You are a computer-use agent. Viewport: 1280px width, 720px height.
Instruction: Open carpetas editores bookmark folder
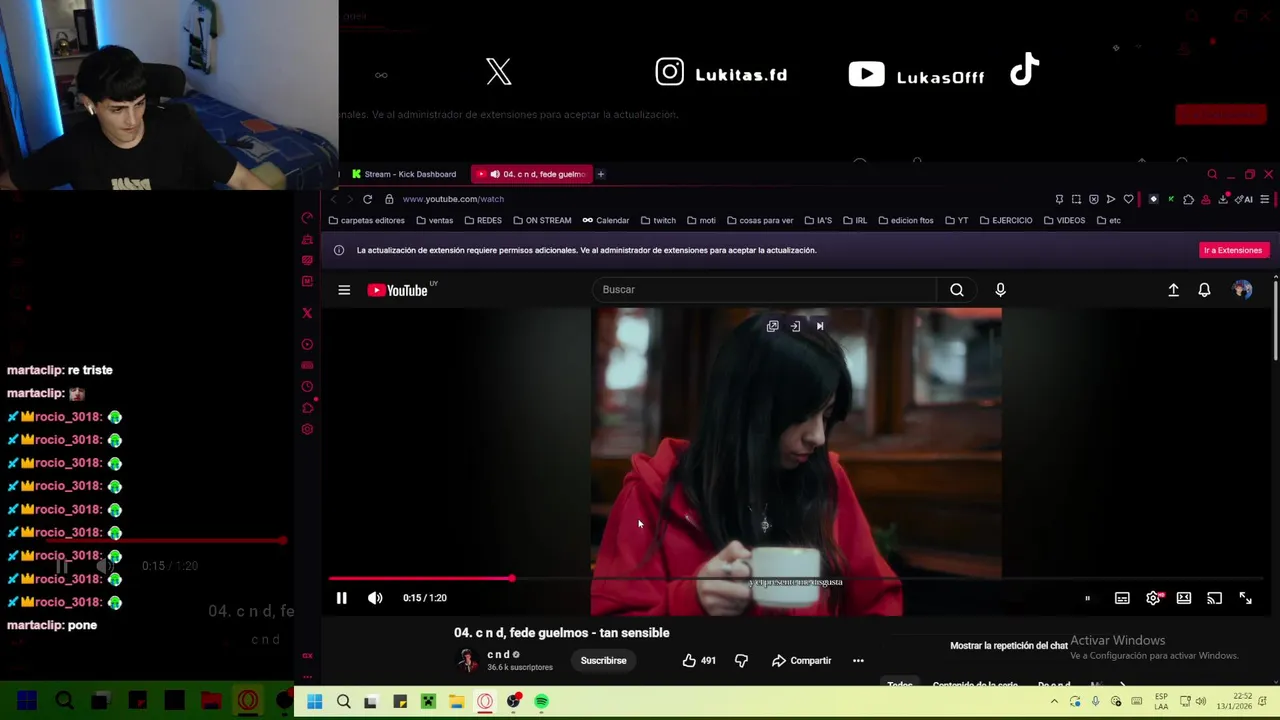click(x=367, y=220)
